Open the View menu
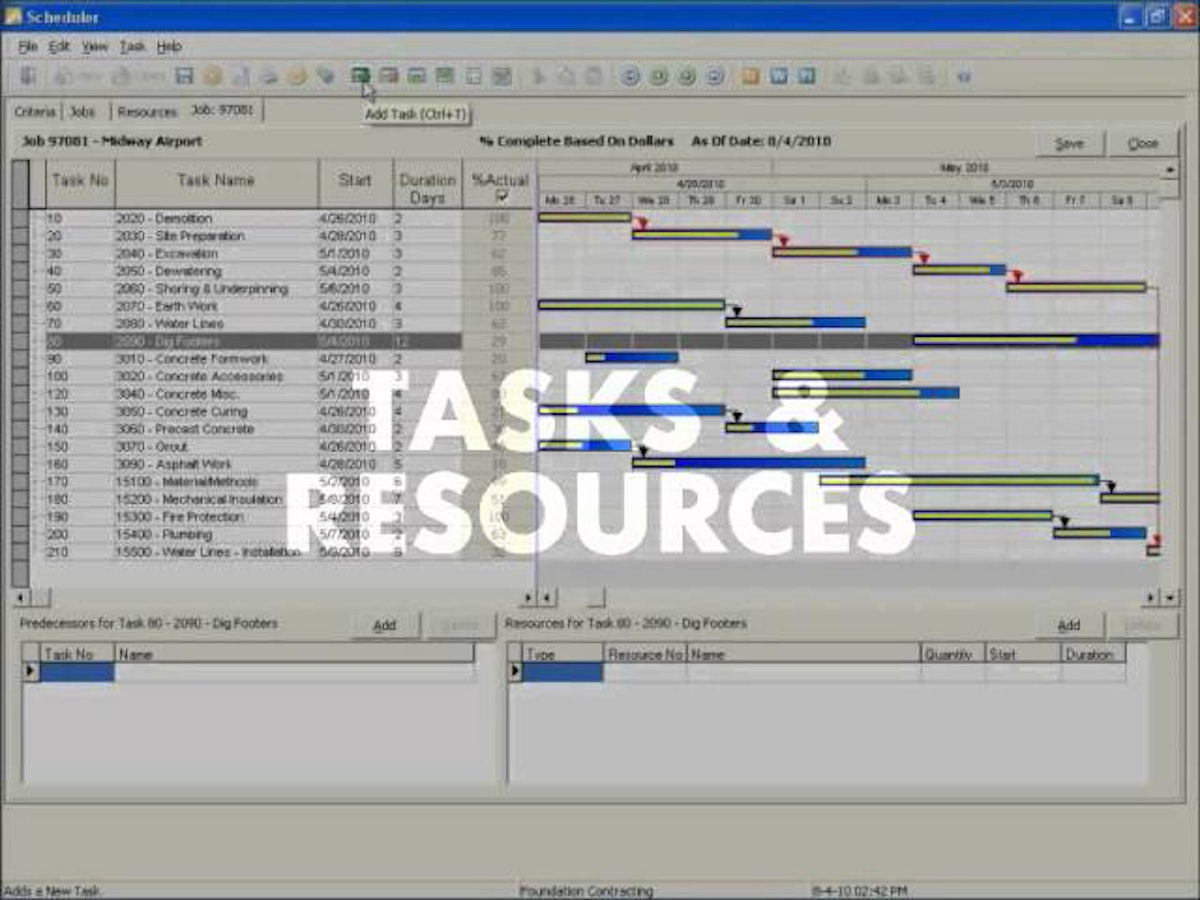This screenshot has height=900, width=1200. (x=96, y=45)
